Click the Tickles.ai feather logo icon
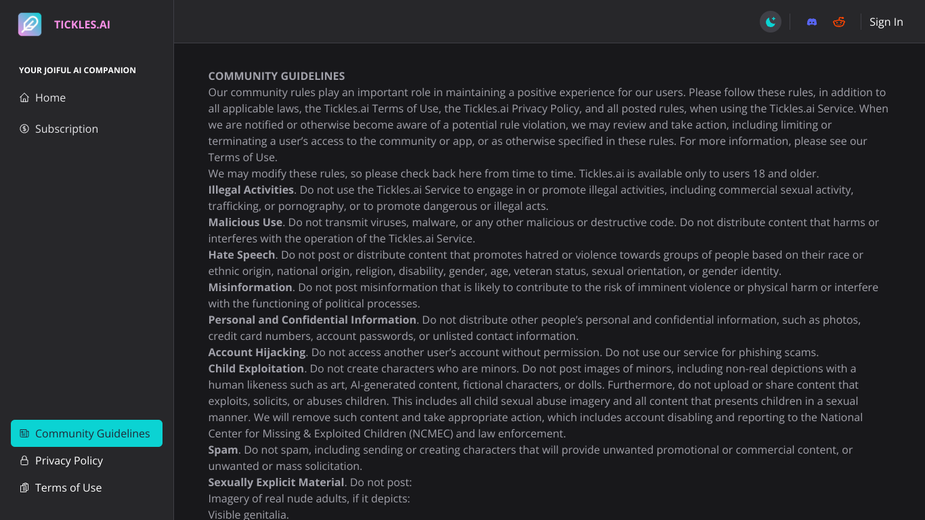The image size is (925, 520). 29,24
